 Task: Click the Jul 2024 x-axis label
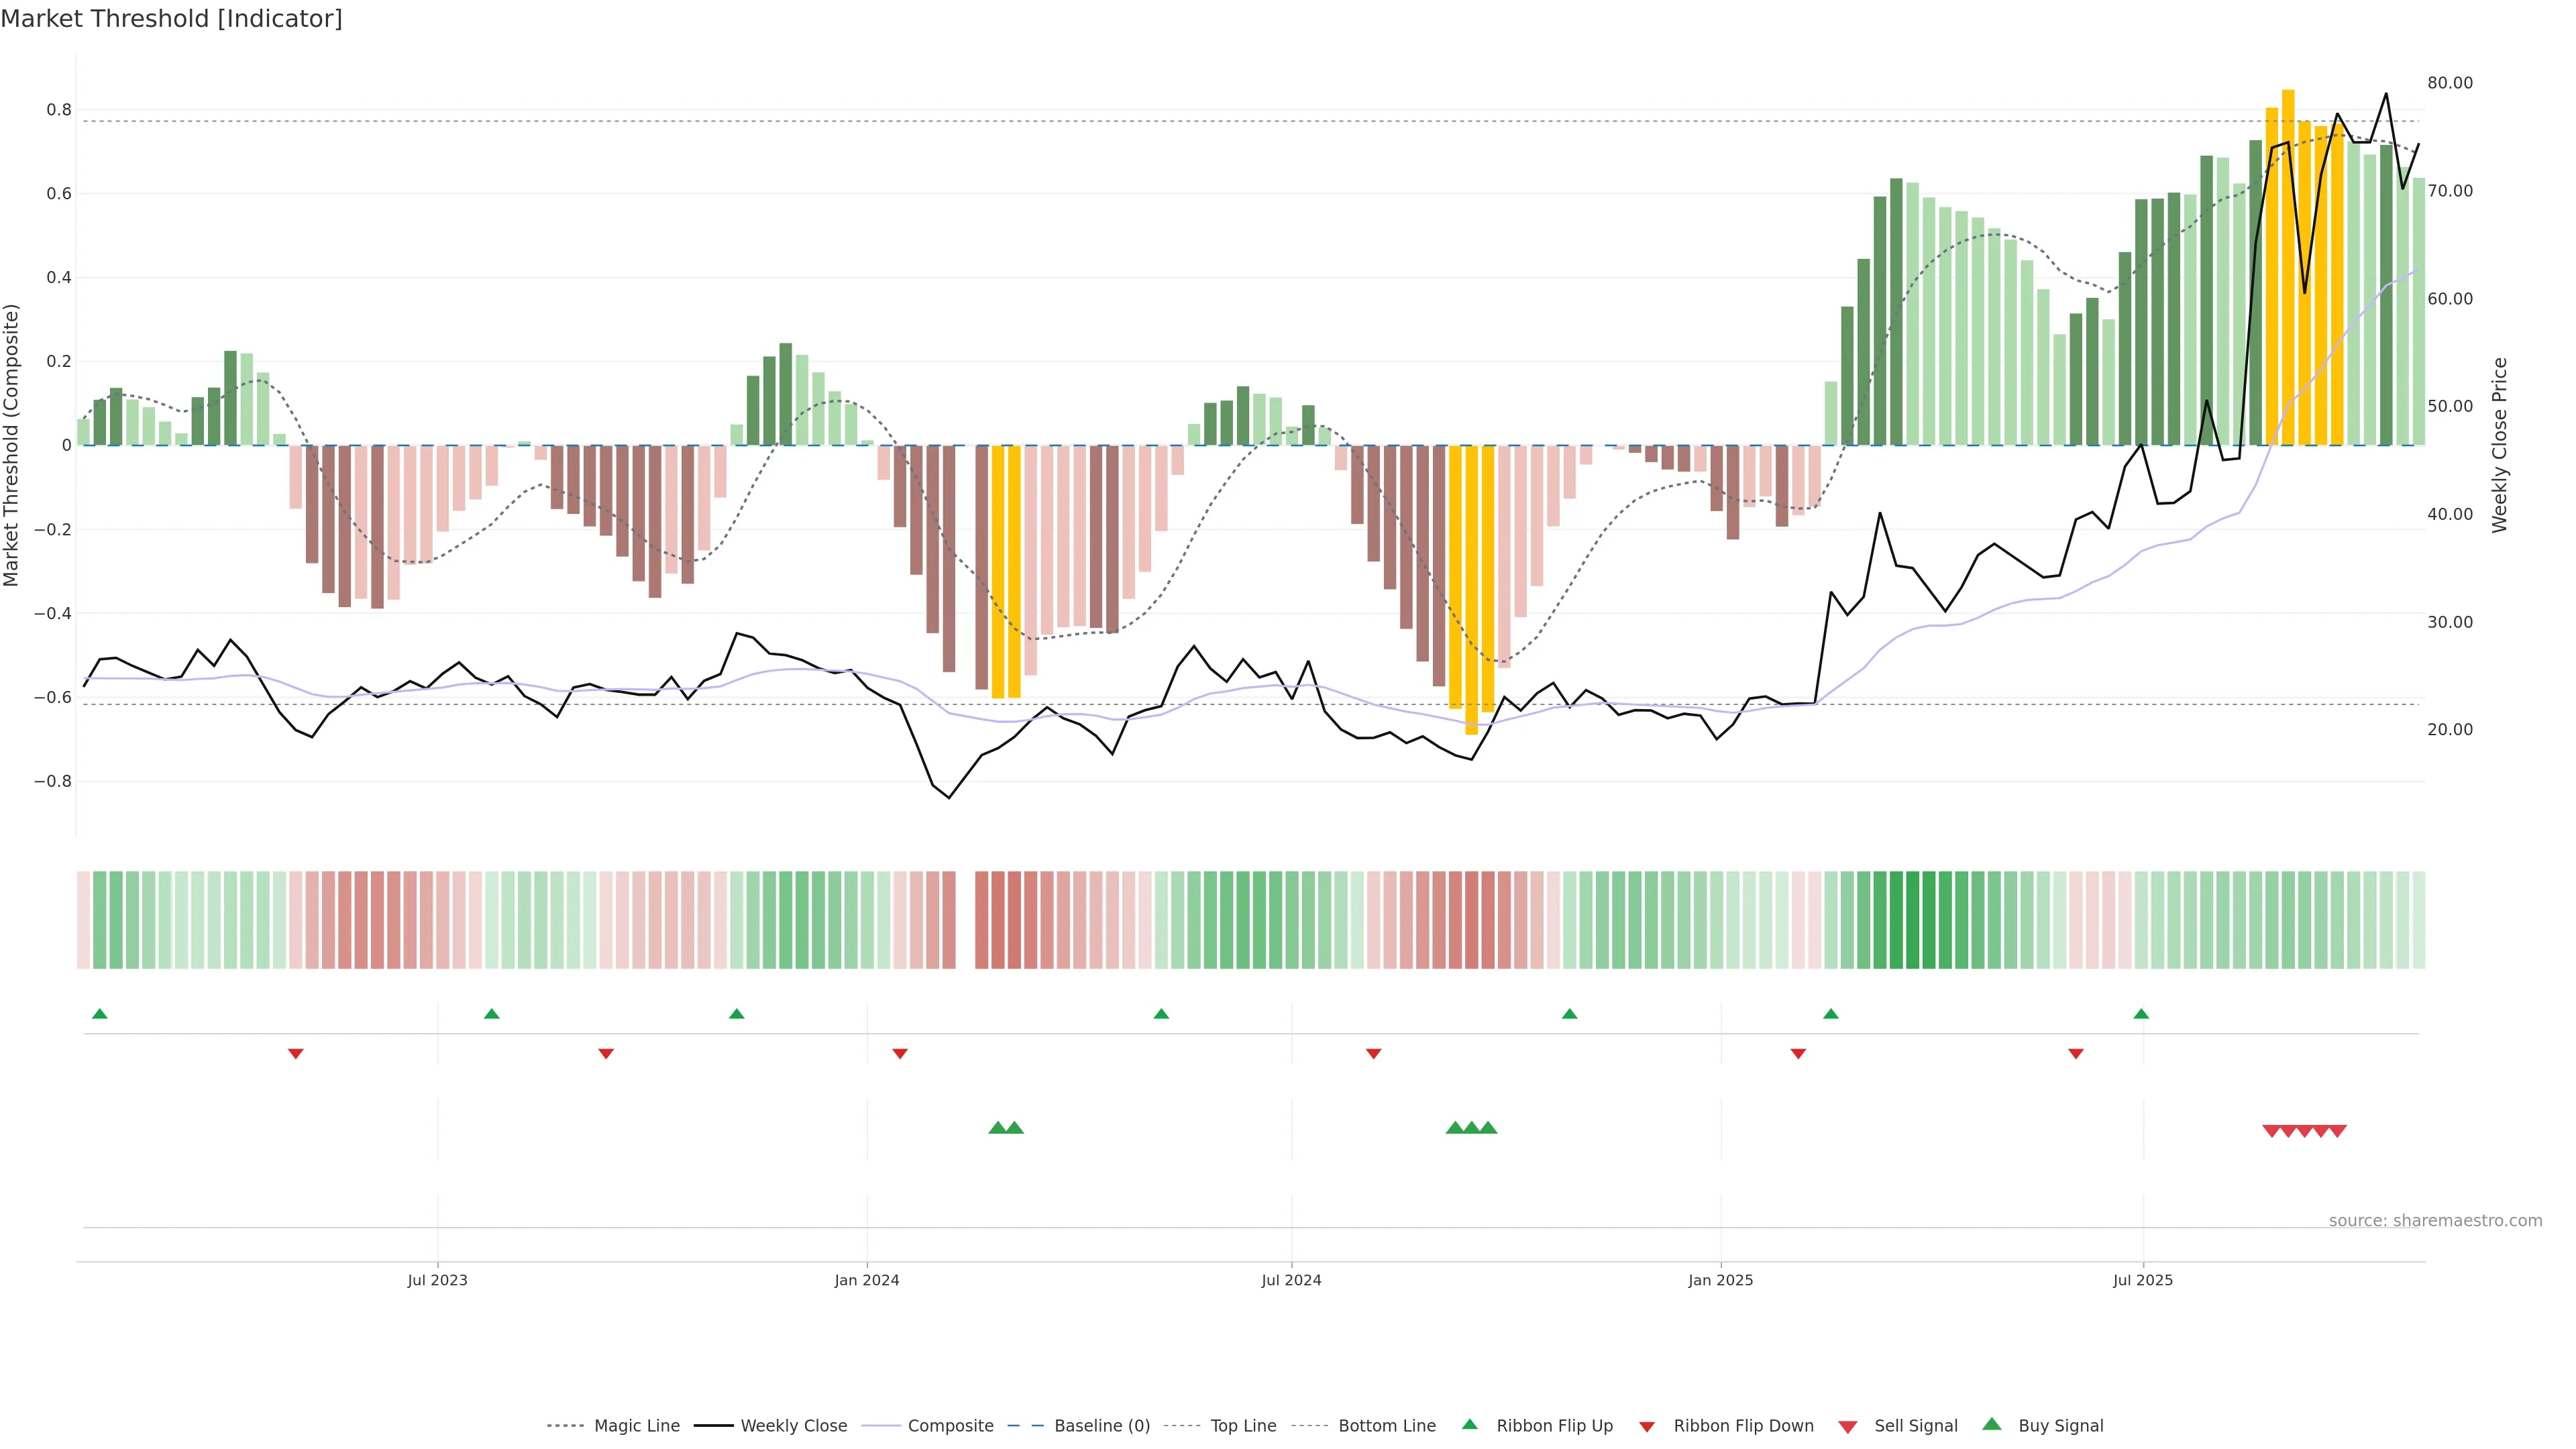tap(1291, 1280)
